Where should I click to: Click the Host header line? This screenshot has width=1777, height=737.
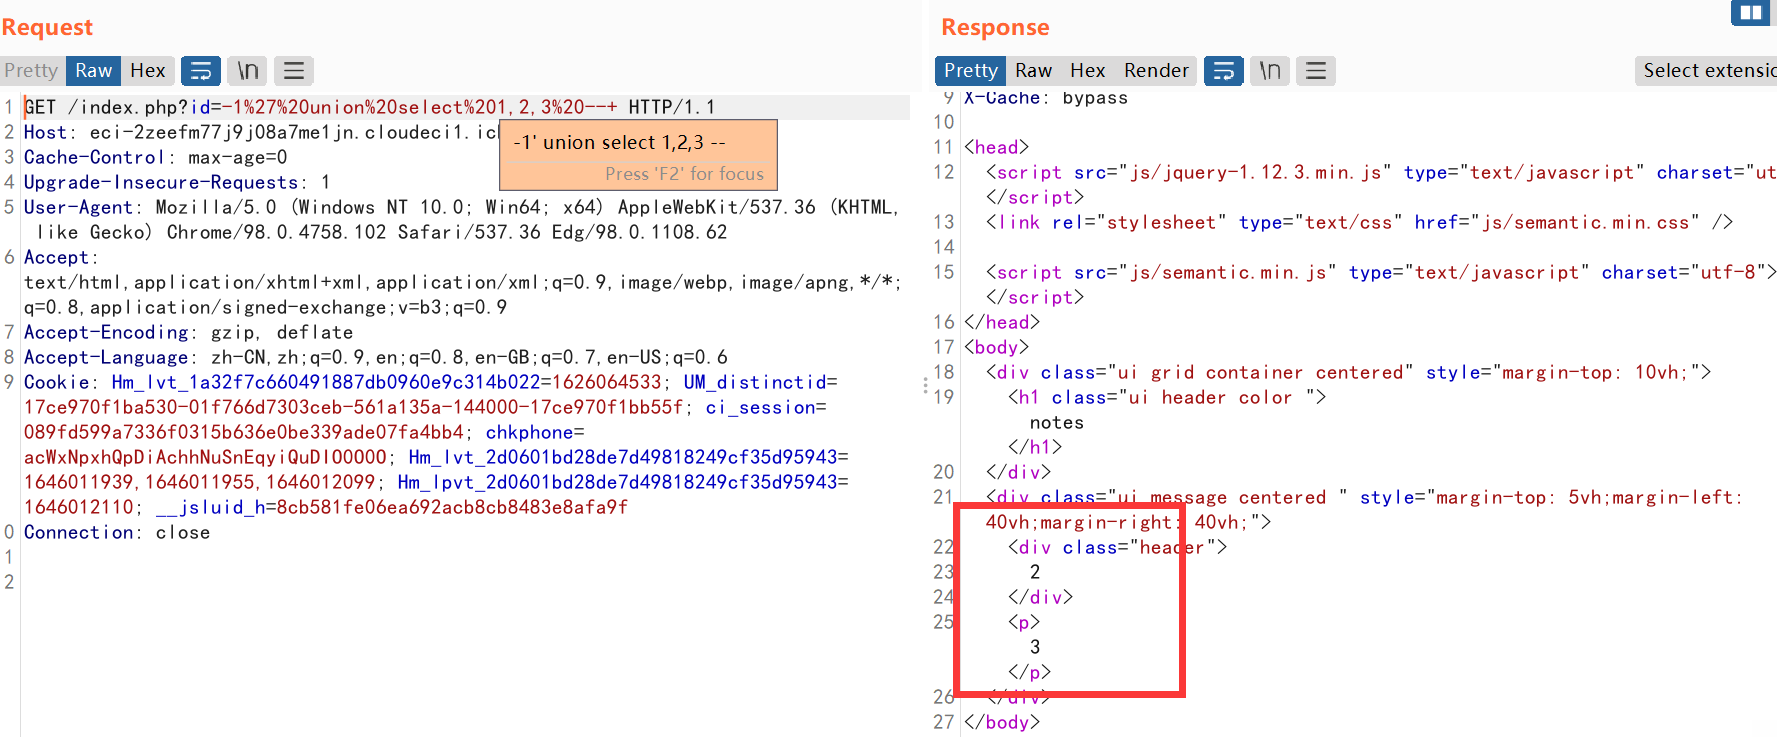pyautogui.click(x=260, y=132)
